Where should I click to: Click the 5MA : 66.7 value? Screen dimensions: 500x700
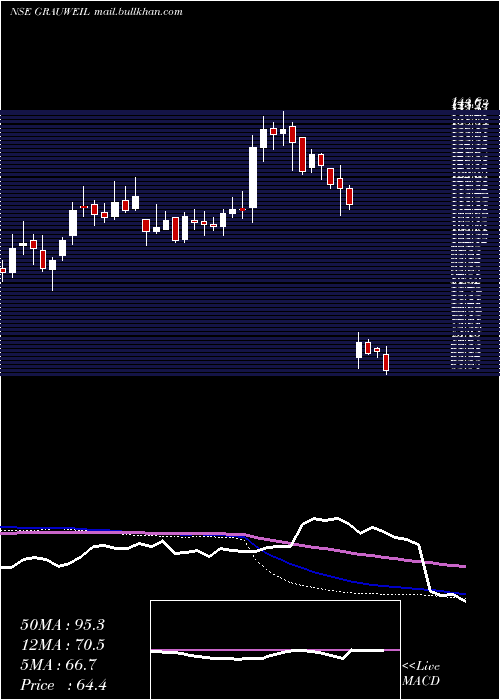click(58, 665)
